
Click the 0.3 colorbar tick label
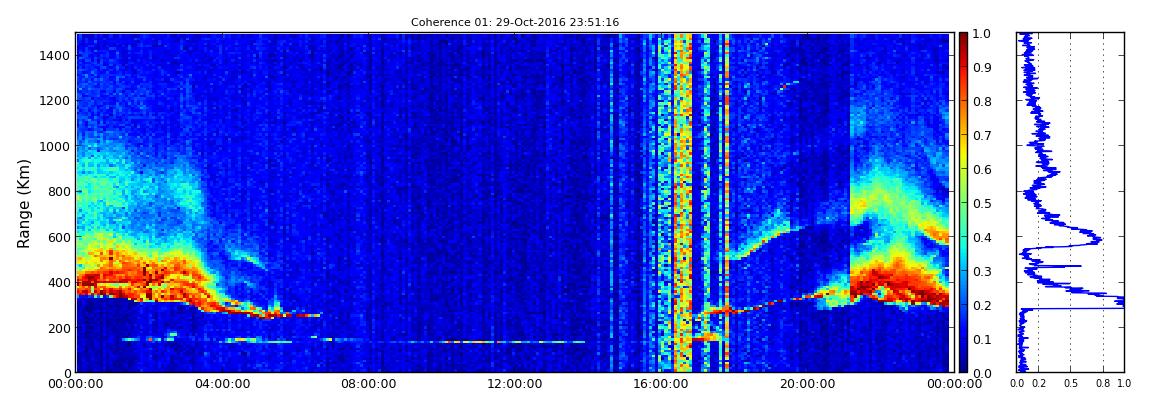[x=982, y=271]
